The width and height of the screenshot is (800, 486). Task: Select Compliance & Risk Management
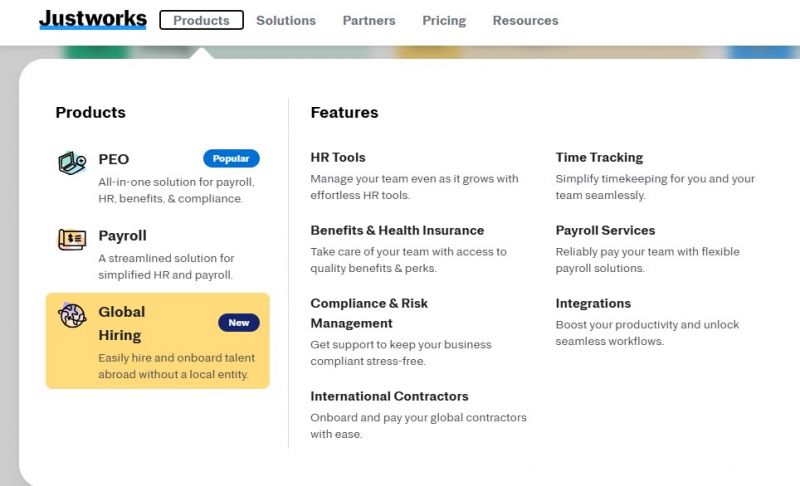point(369,313)
